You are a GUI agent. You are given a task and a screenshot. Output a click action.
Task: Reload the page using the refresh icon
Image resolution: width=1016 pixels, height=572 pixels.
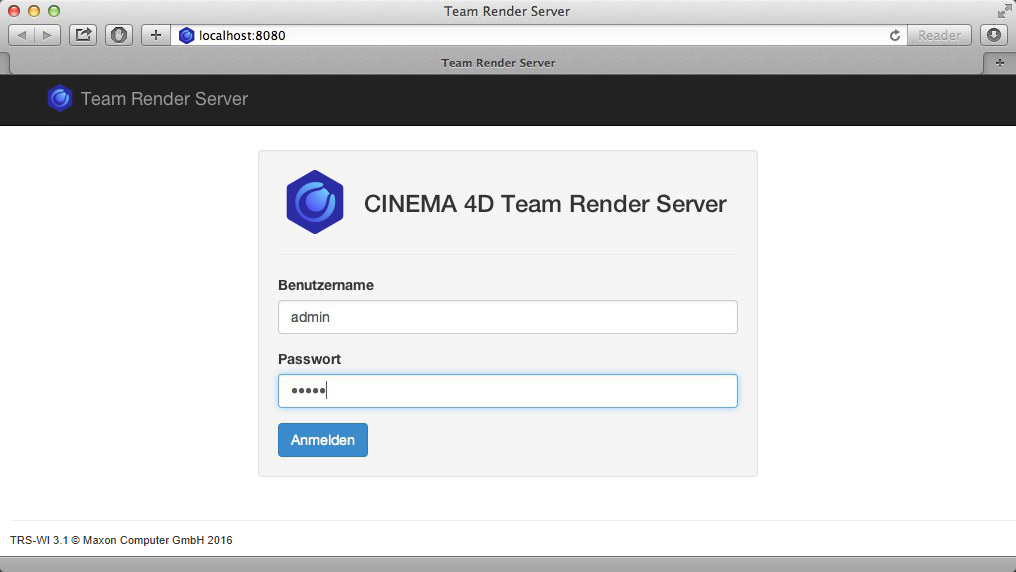tap(895, 35)
